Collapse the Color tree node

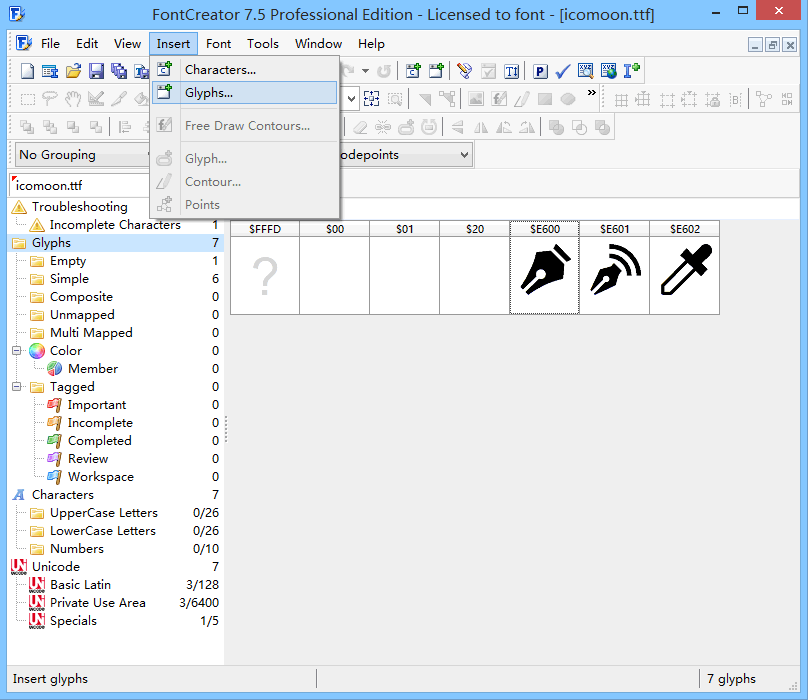coord(16,351)
